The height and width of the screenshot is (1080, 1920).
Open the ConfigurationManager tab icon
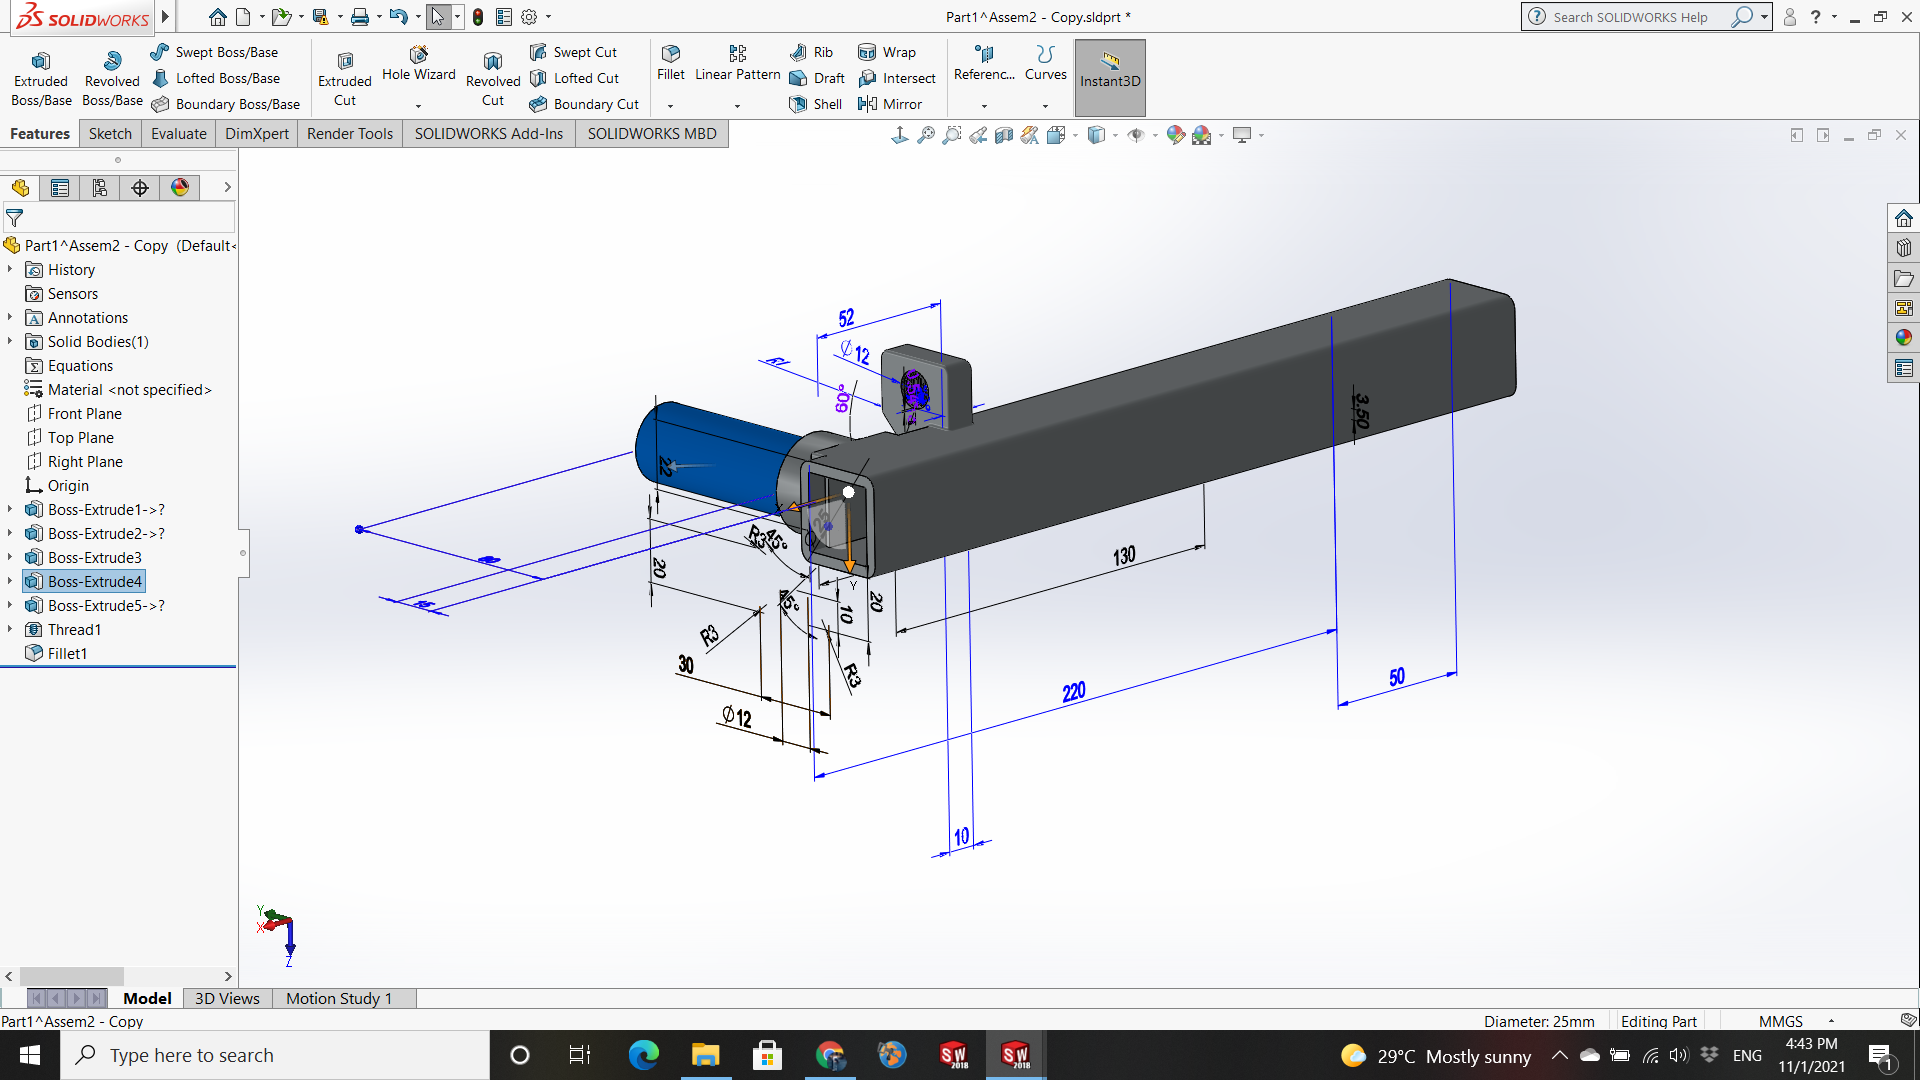pyautogui.click(x=100, y=188)
